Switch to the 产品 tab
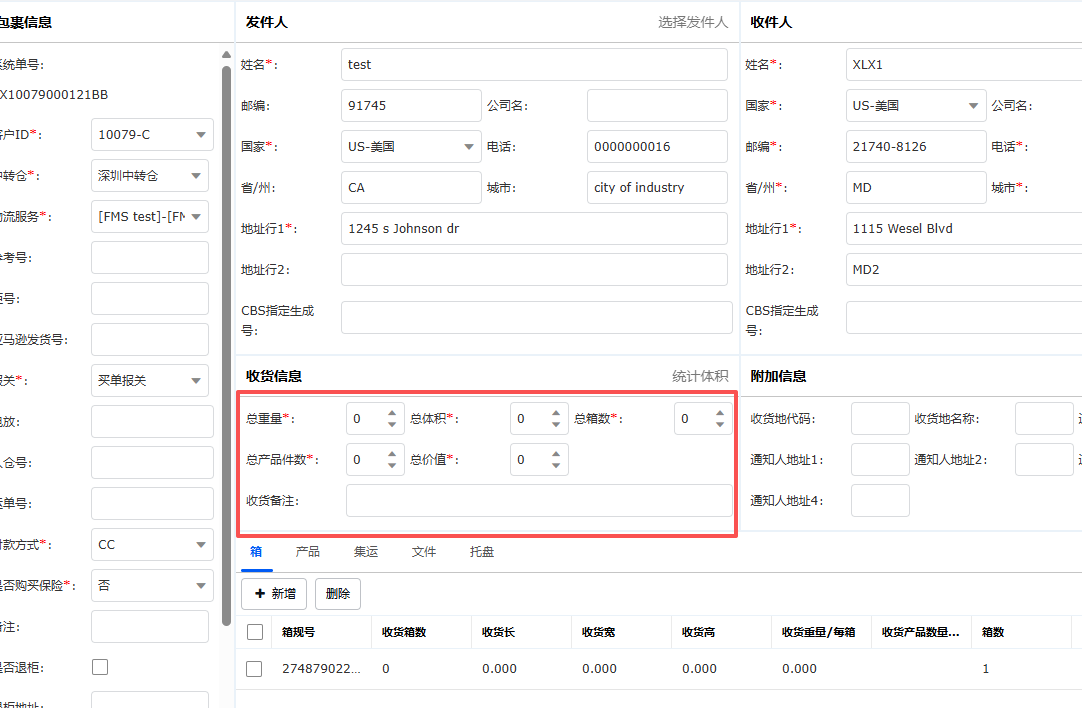The image size is (1082, 708). click(x=307, y=552)
